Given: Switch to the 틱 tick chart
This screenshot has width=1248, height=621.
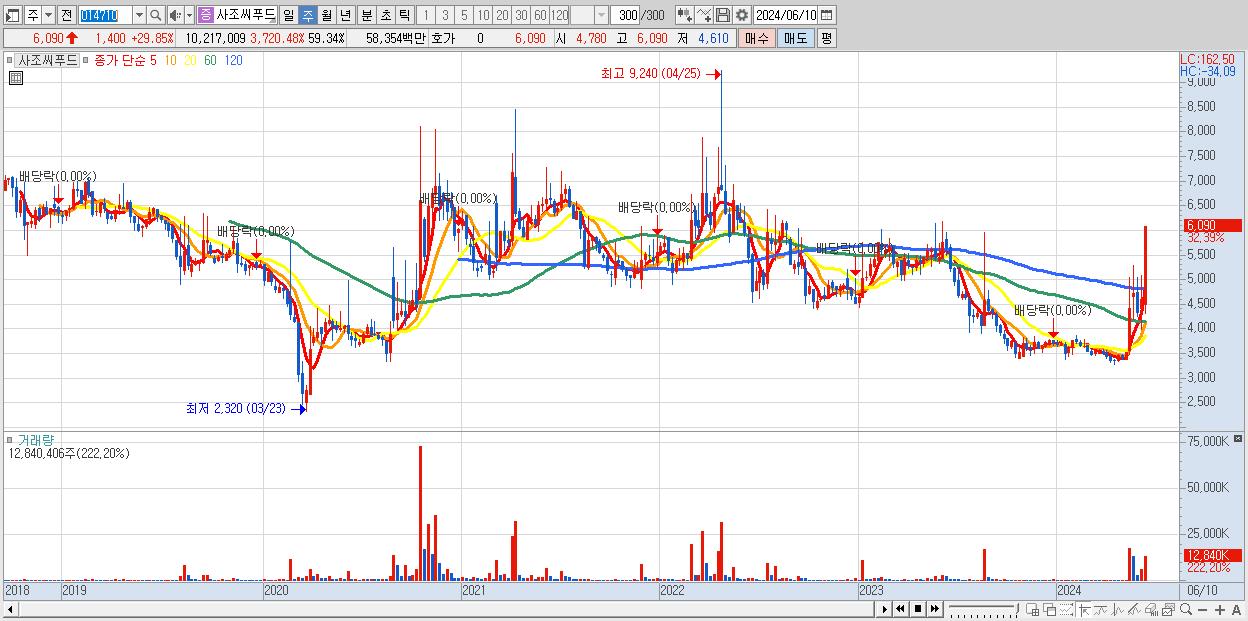Looking at the screenshot, I should tap(404, 15).
